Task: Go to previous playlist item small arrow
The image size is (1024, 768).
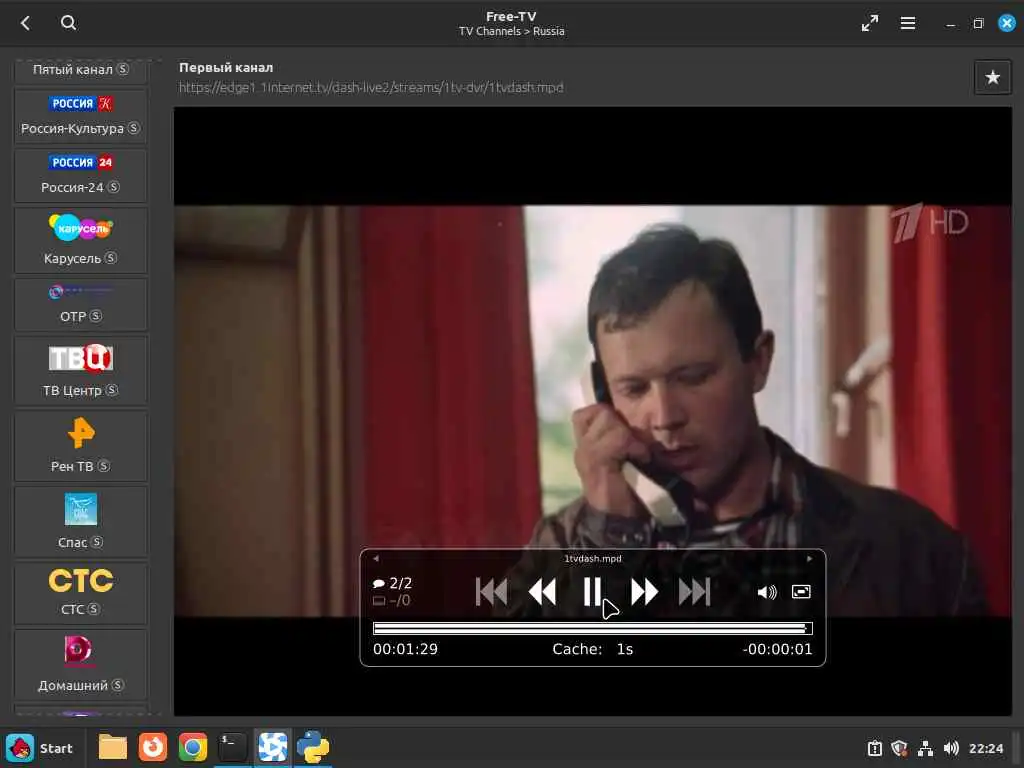Action: (x=376, y=558)
